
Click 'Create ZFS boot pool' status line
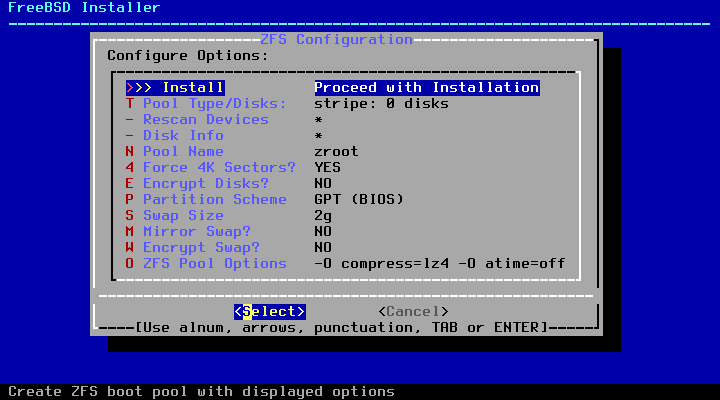[201, 391]
